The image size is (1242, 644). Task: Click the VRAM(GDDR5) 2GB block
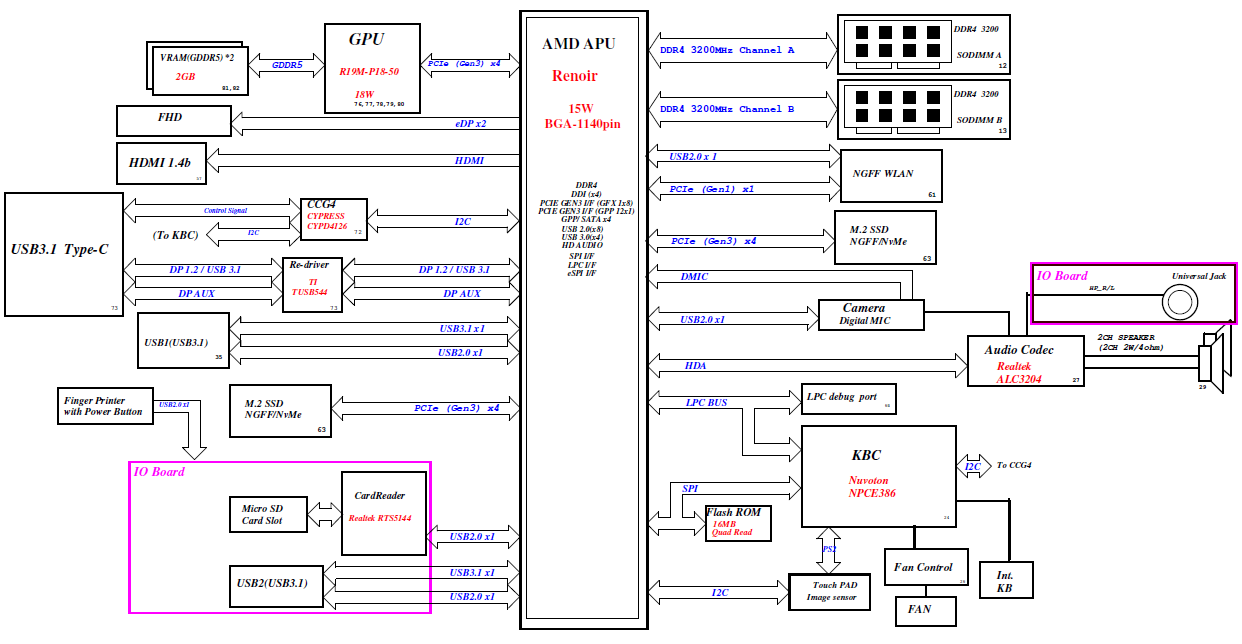(x=197, y=68)
